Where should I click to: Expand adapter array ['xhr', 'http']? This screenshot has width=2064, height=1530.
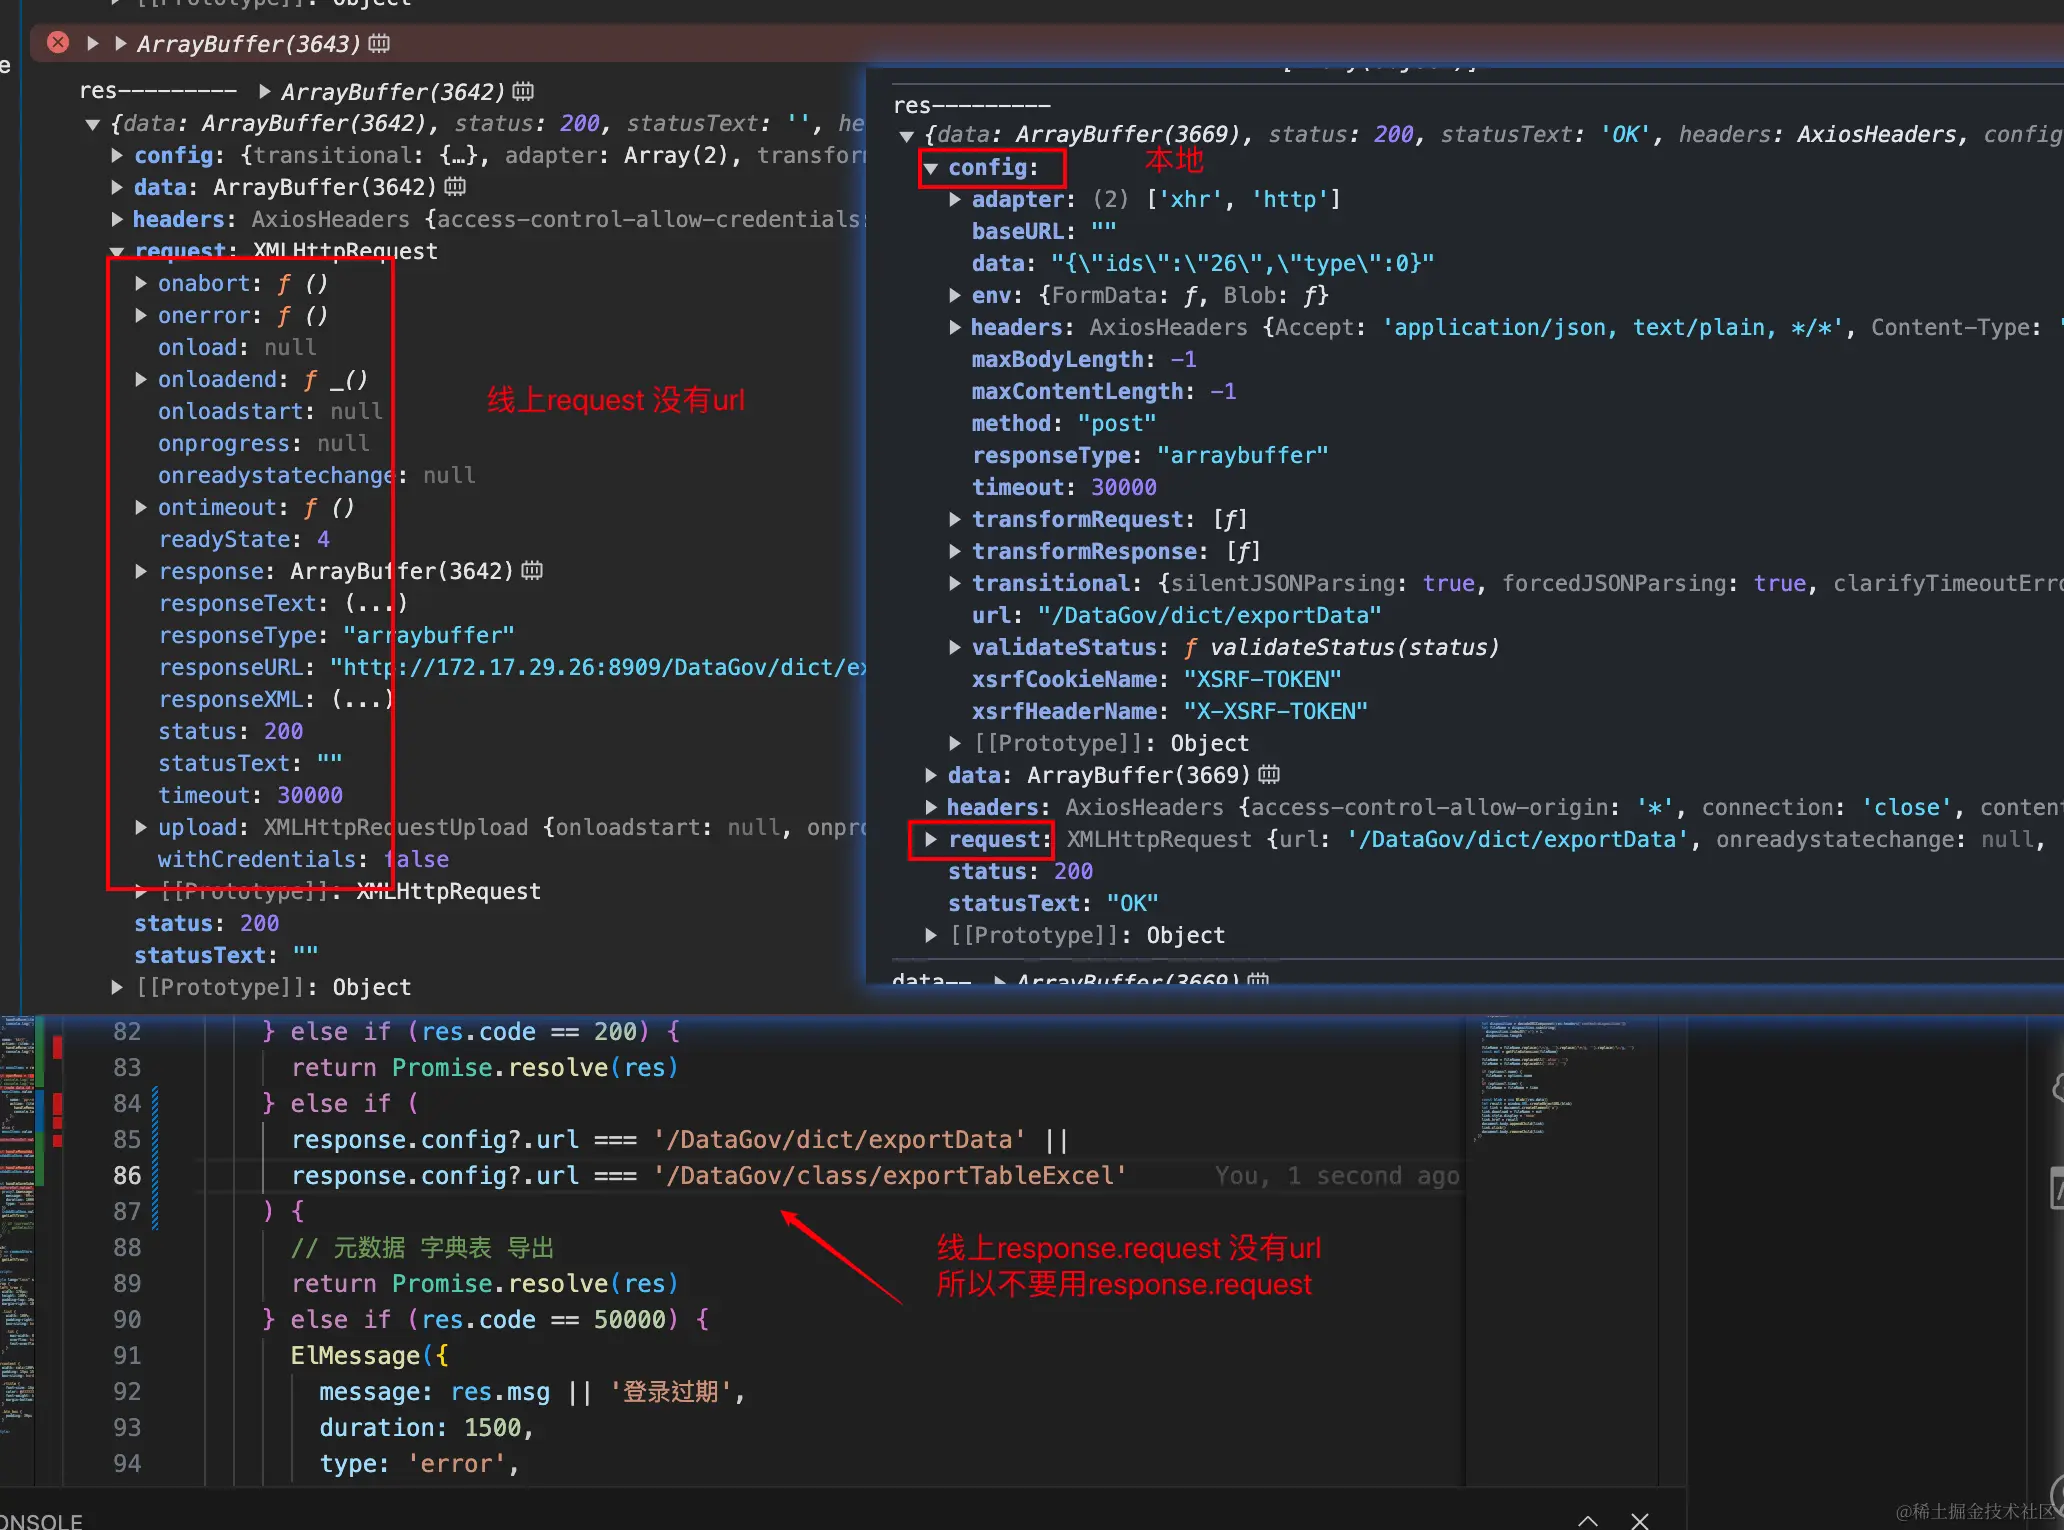pyautogui.click(x=955, y=199)
